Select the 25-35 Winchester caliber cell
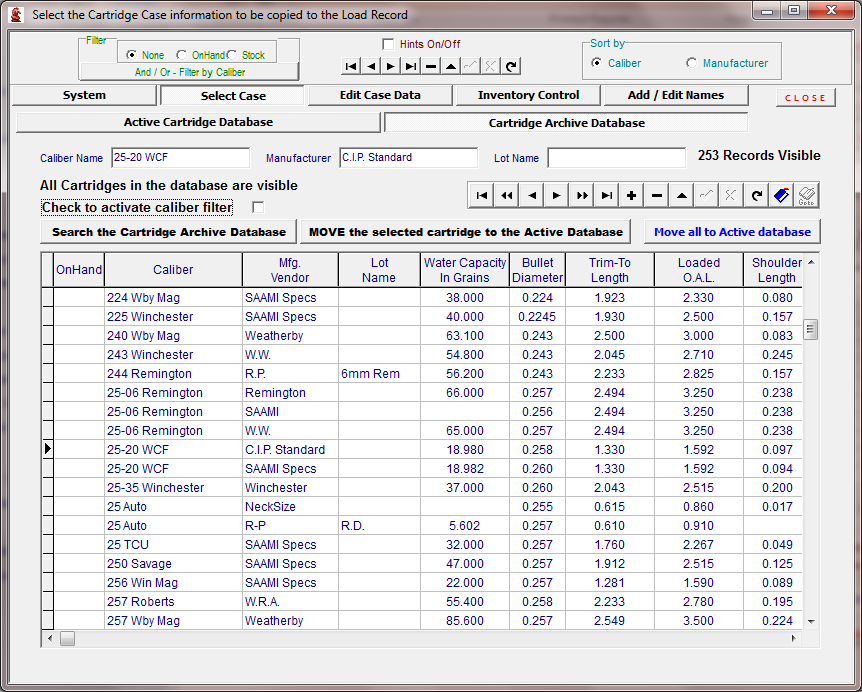The width and height of the screenshot is (862, 692). coord(173,488)
